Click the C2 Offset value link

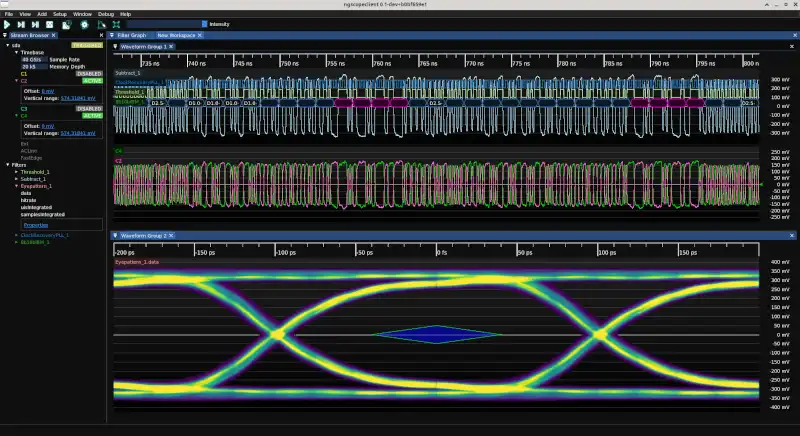click(x=47, y=91)
